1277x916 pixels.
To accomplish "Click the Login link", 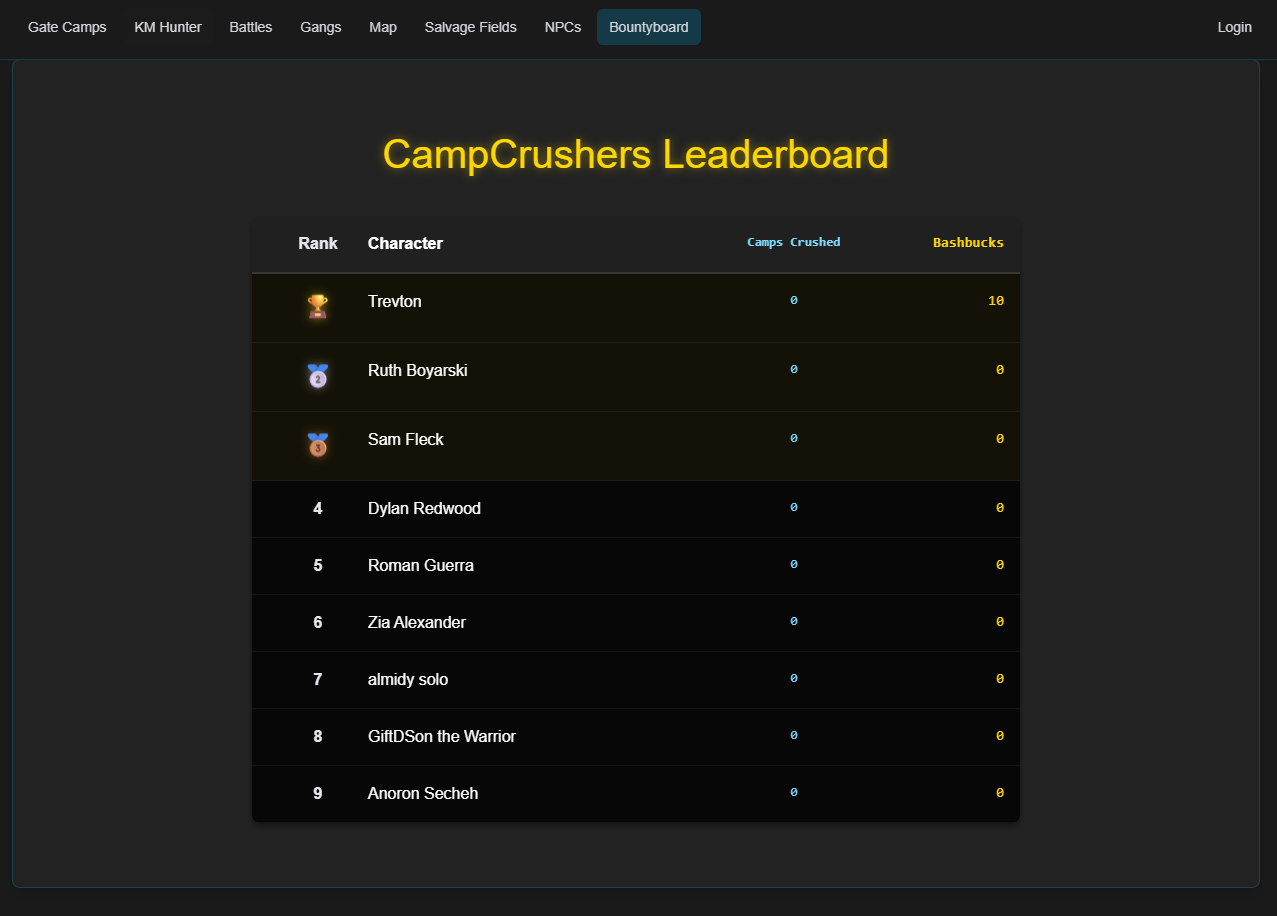I will click(x=1234, y=27).
